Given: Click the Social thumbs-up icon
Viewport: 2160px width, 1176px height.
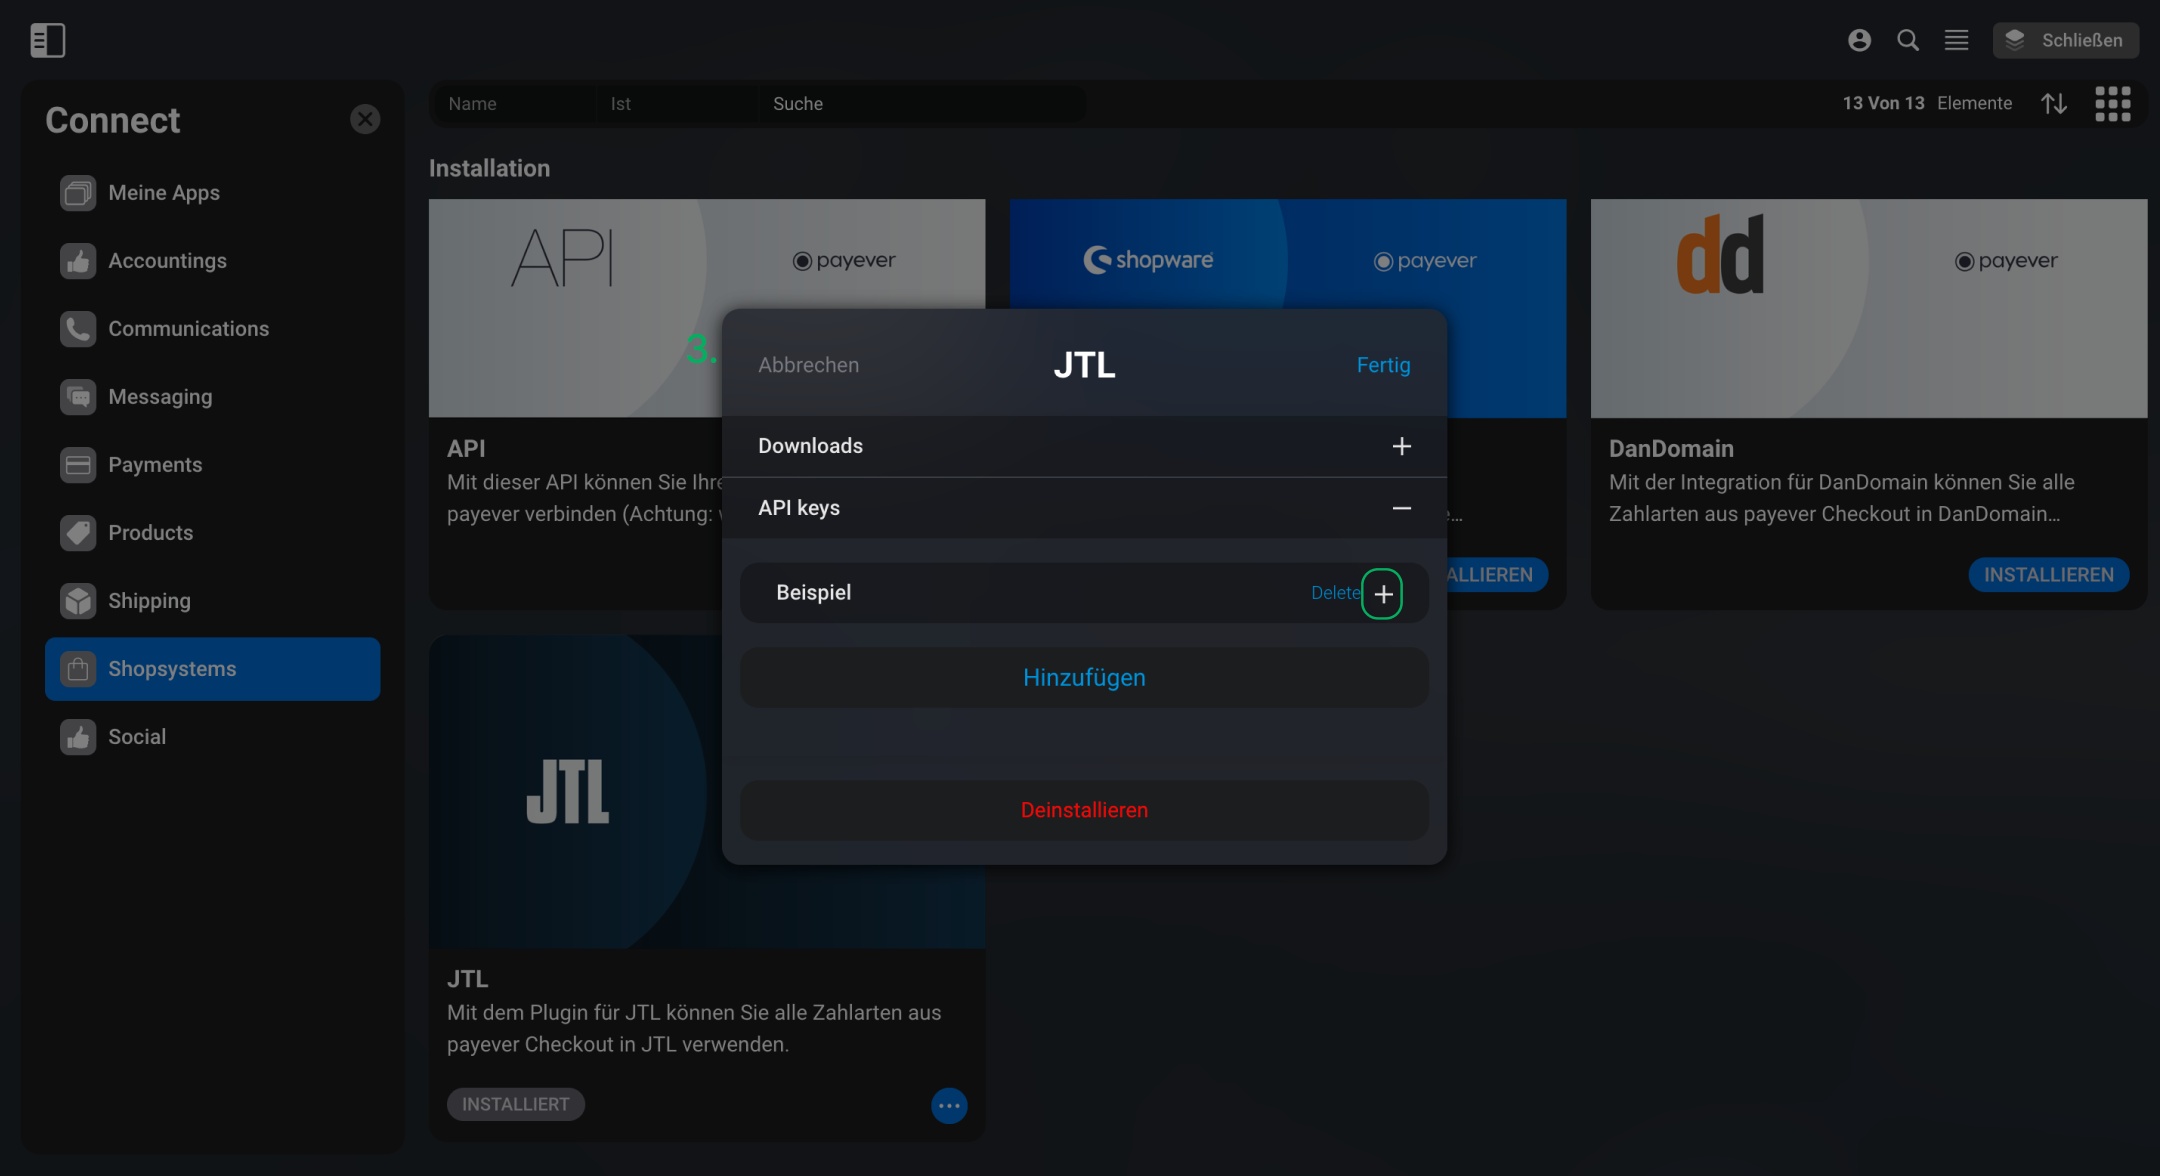Looking at the screenshot, I should [78, 737].
